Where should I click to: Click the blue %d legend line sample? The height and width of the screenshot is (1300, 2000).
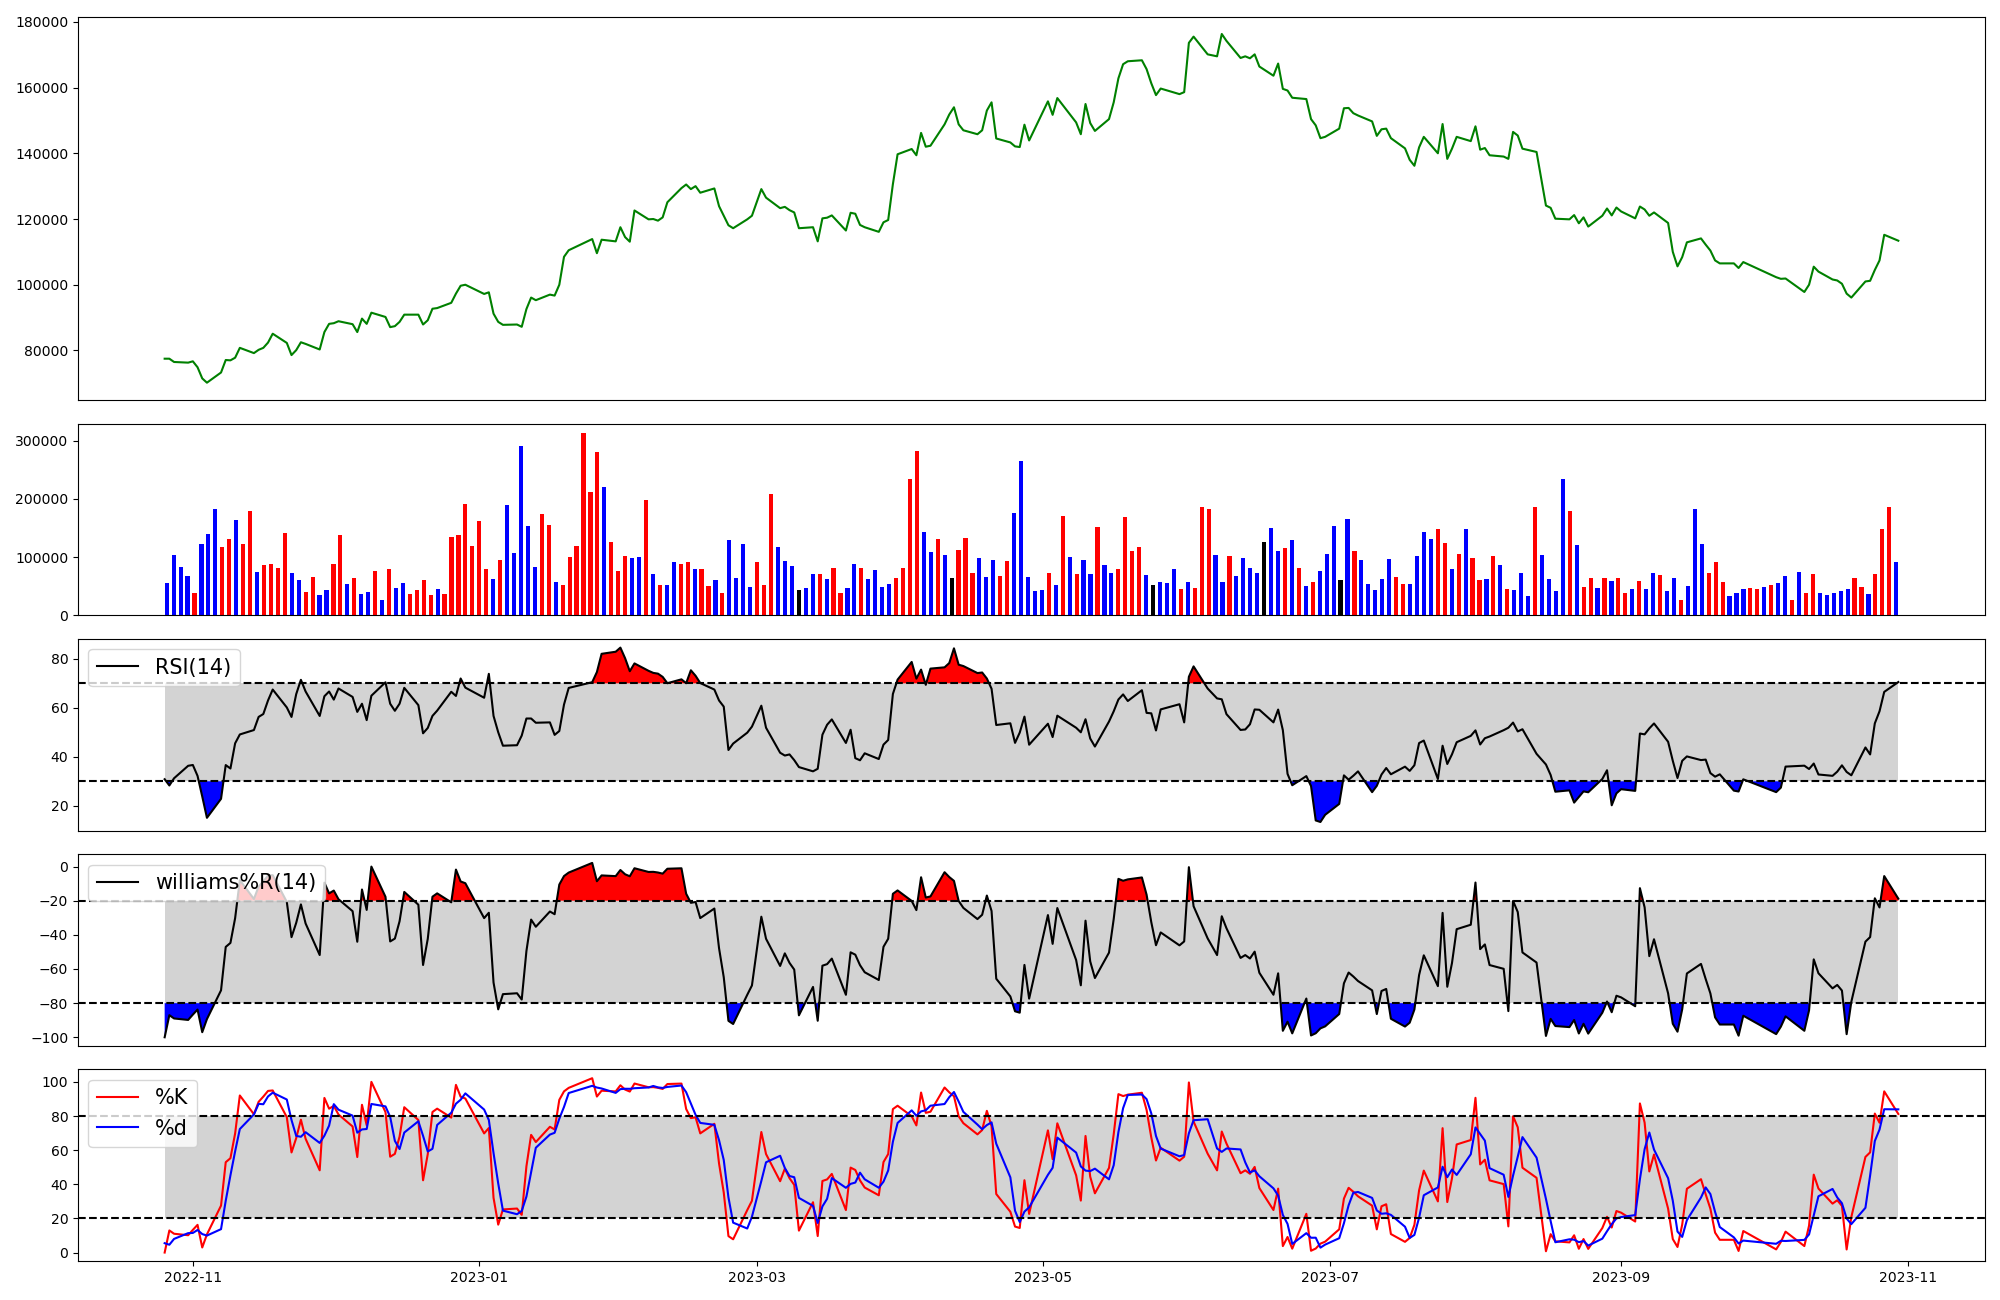[117, 1129]
